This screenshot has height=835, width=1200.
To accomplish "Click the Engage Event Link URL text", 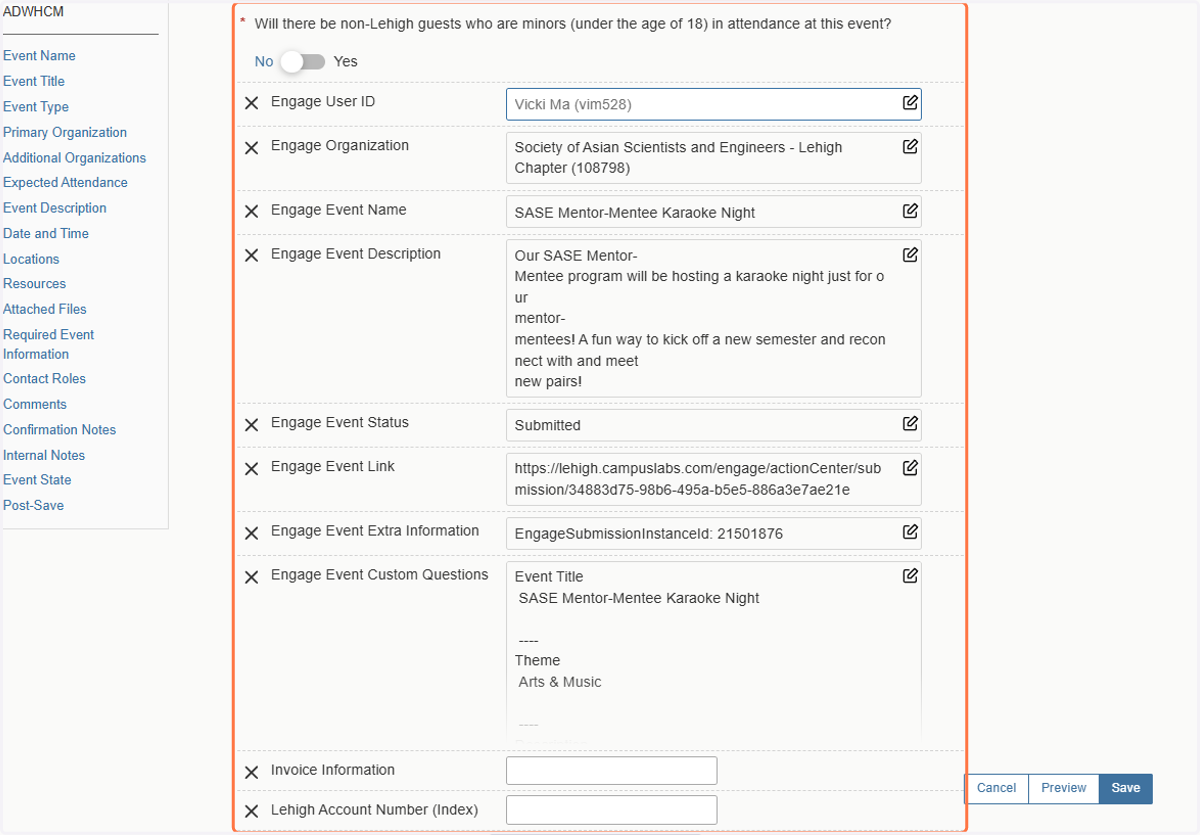I will tap(698, 479).
